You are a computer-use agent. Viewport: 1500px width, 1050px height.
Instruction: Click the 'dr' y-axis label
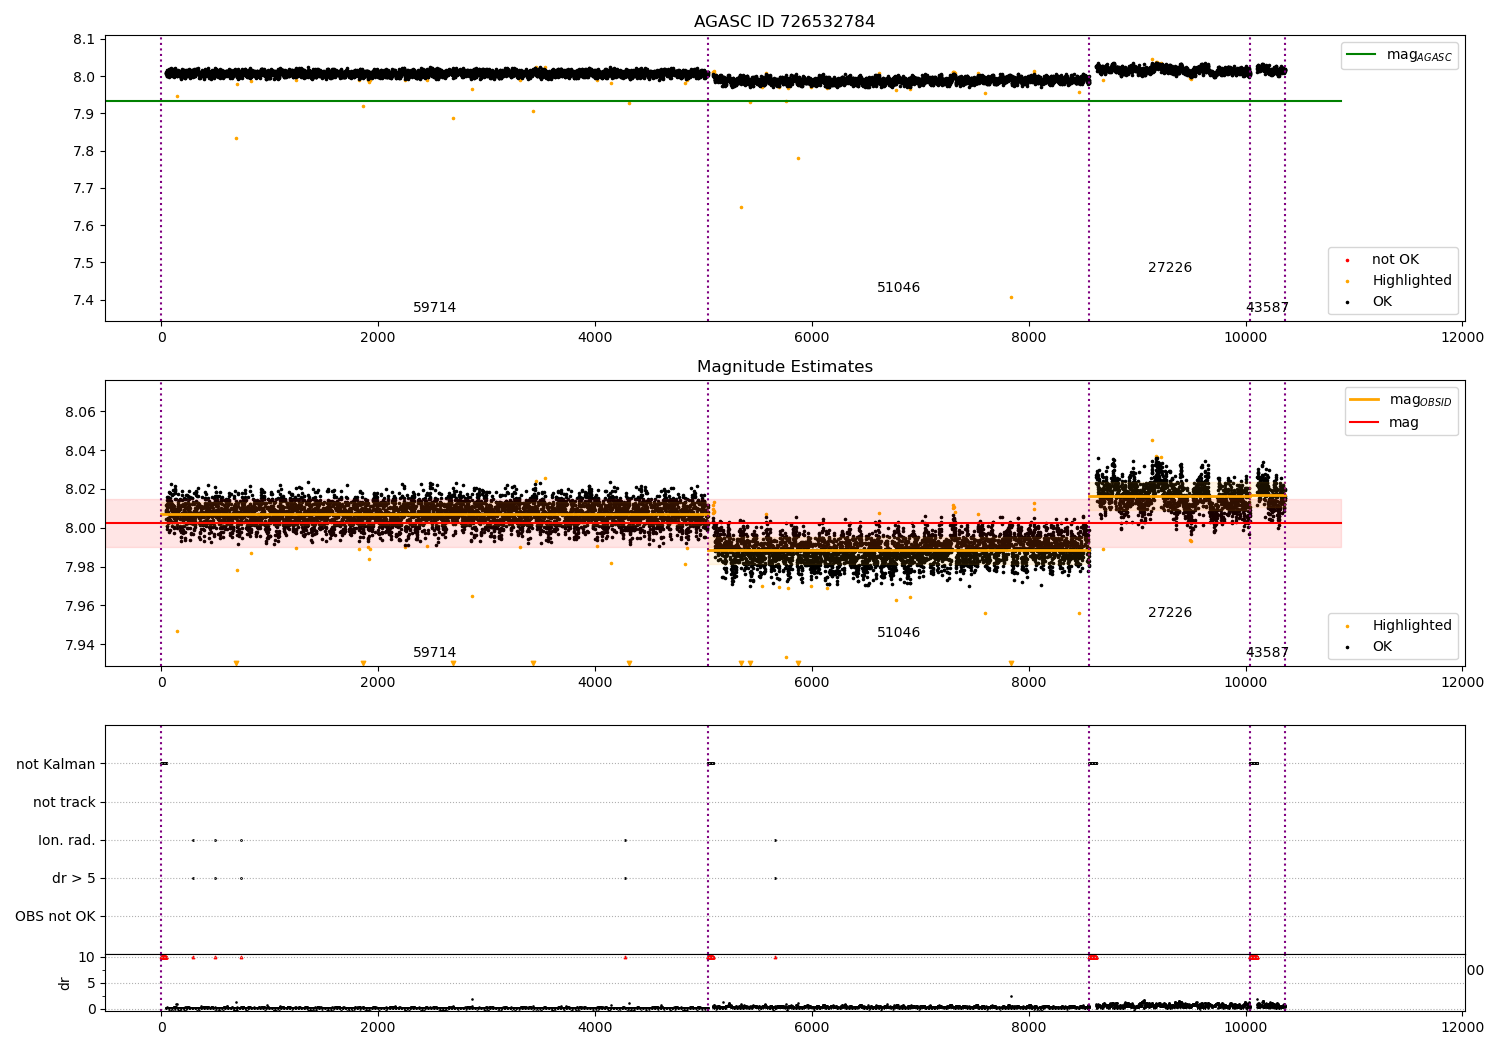point(65,983)
